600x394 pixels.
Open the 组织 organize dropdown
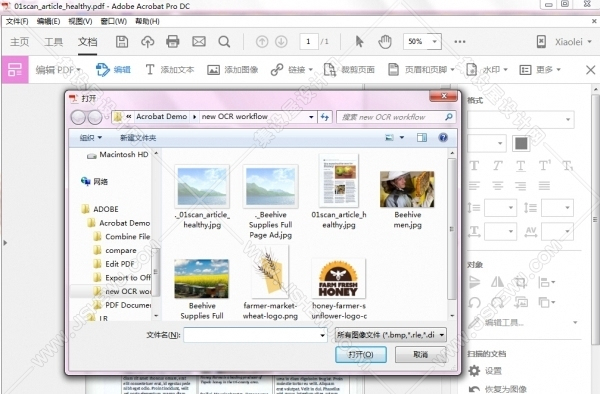(91, 138)
